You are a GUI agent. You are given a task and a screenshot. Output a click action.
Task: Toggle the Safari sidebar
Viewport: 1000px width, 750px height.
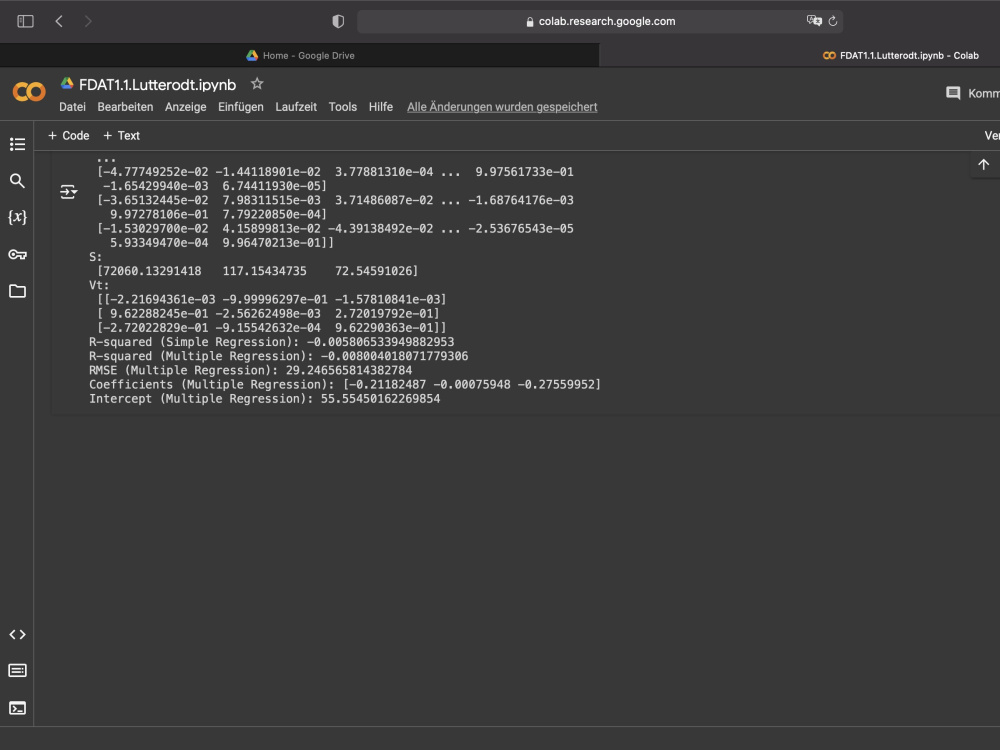click(26, 22)
